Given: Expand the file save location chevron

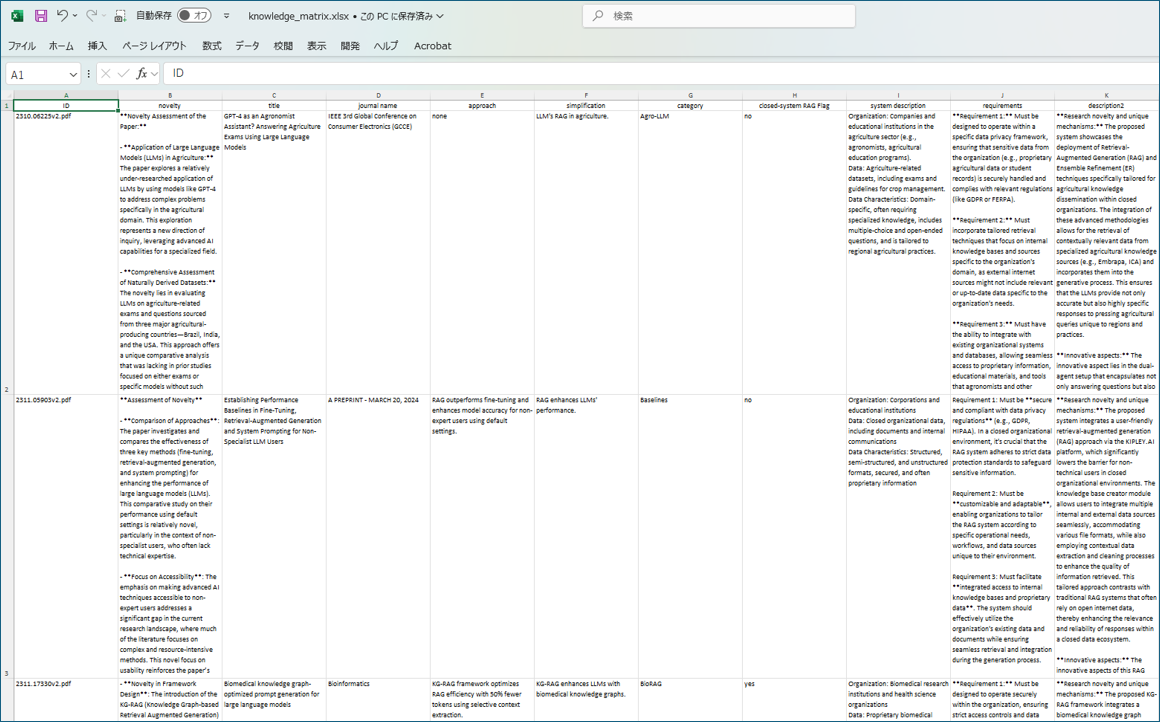Looking at the screenshot, I should tap(440, 16).
